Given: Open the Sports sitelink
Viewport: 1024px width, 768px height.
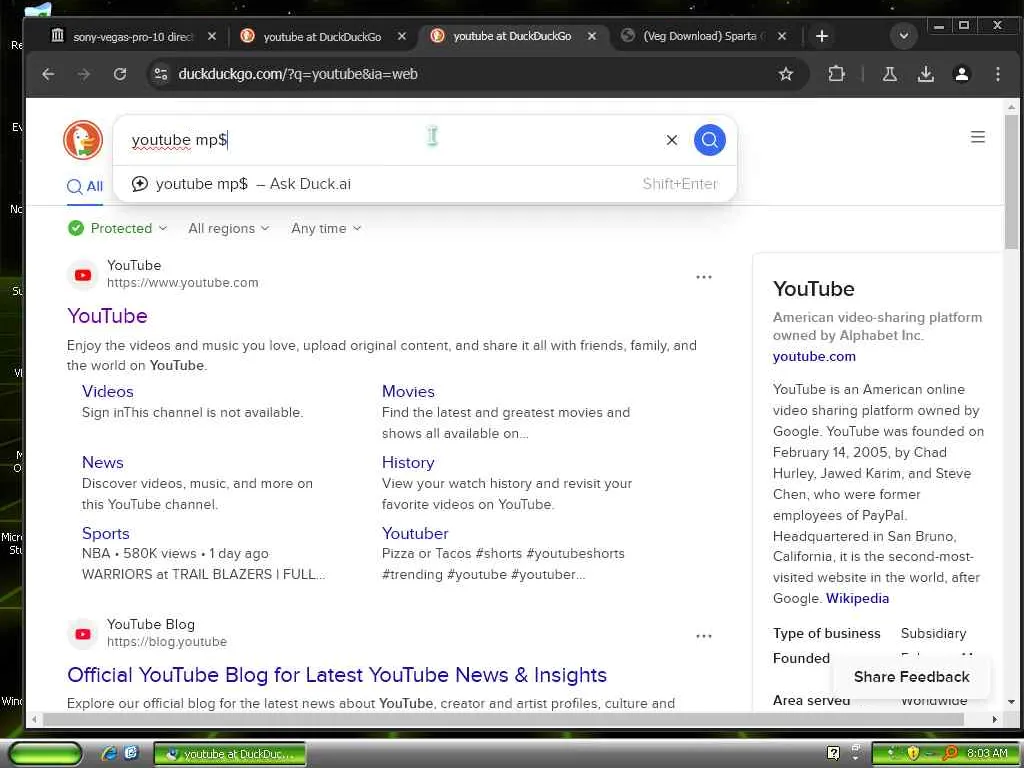Looking at the screenshot, I should 106,534.
